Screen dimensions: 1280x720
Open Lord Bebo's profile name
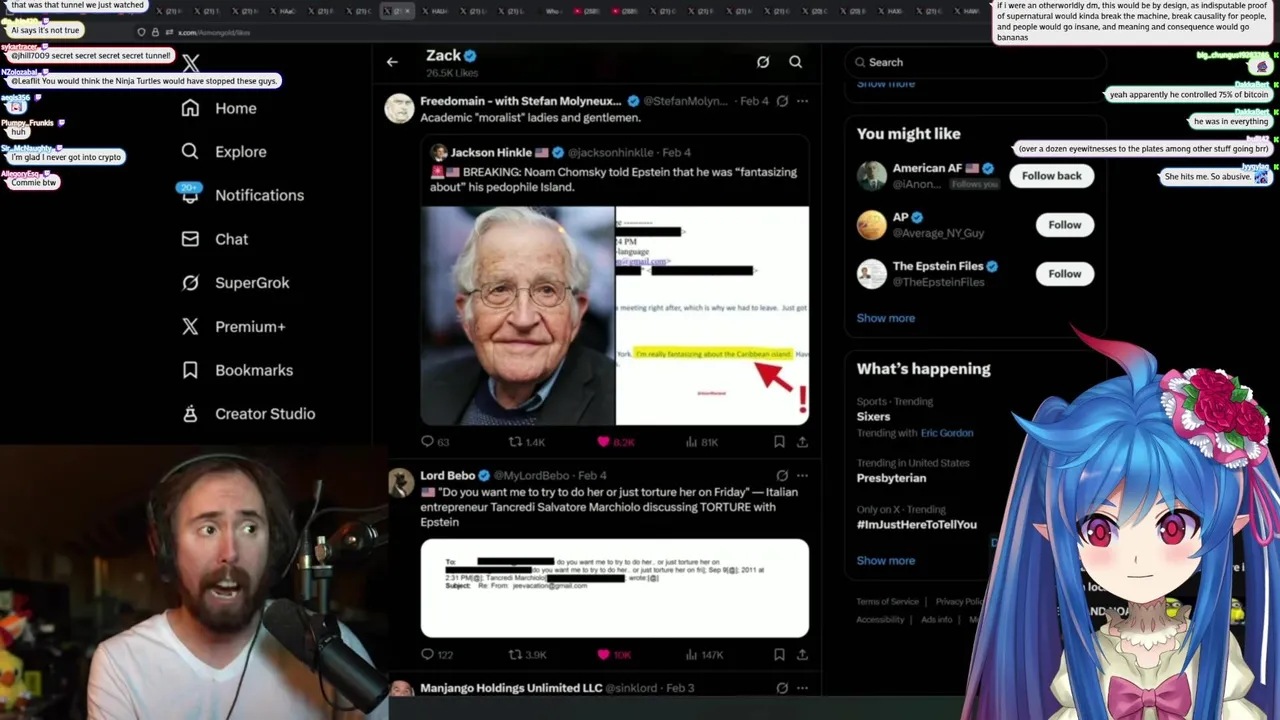447,475
